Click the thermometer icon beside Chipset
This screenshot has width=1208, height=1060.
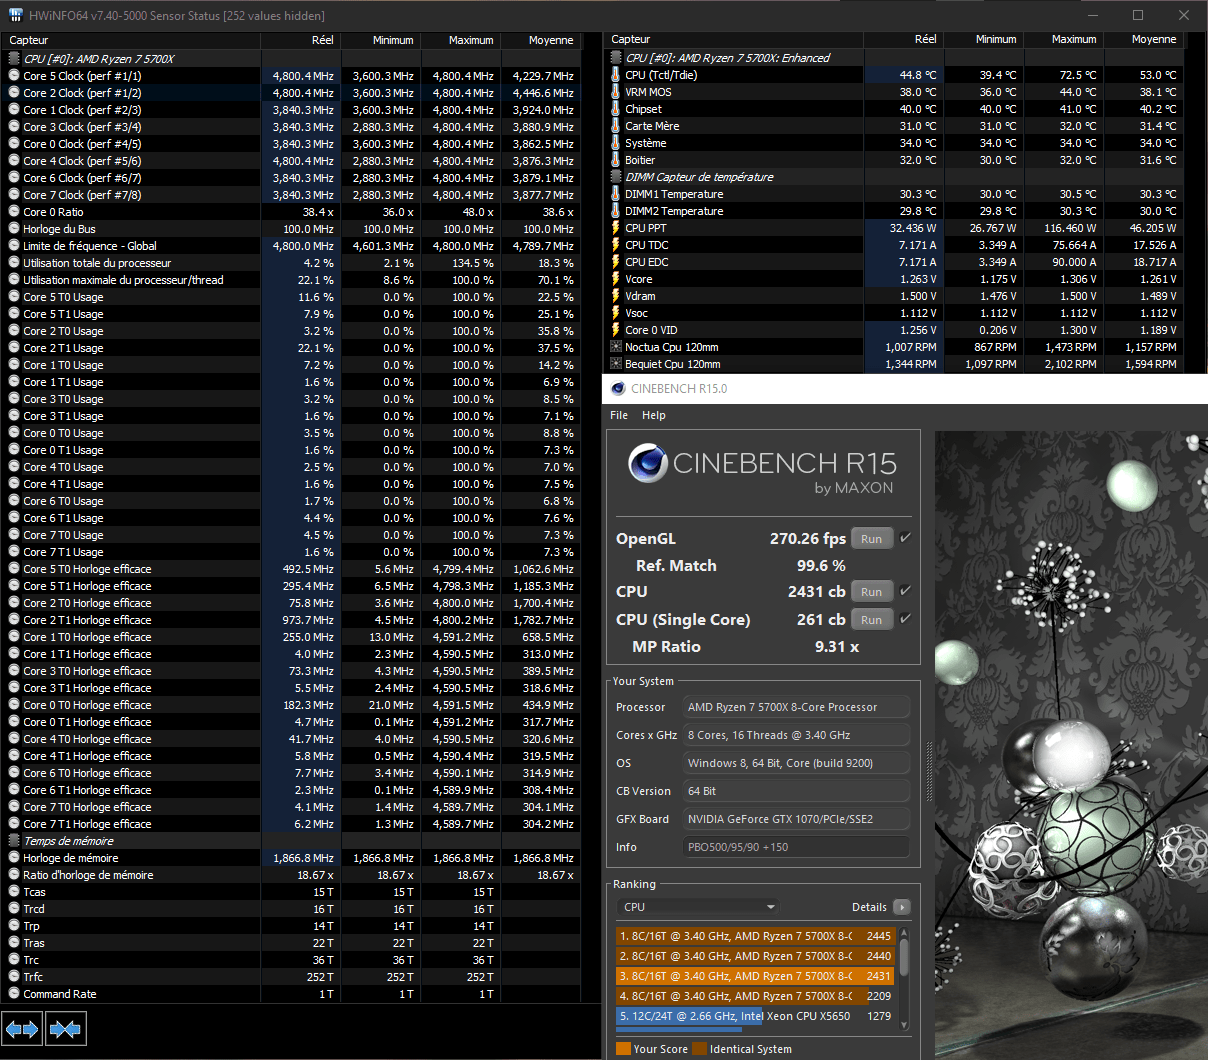click(x=616, y=108)
